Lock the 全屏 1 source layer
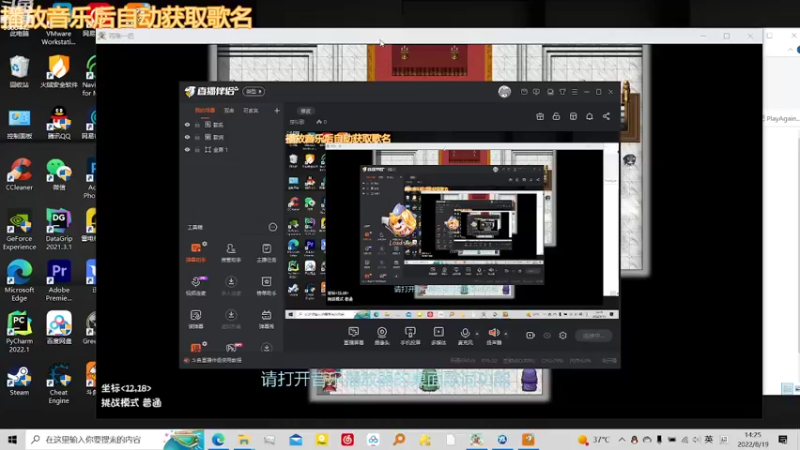The height and width of the screenshot is (450, 800). coord(197,149)
